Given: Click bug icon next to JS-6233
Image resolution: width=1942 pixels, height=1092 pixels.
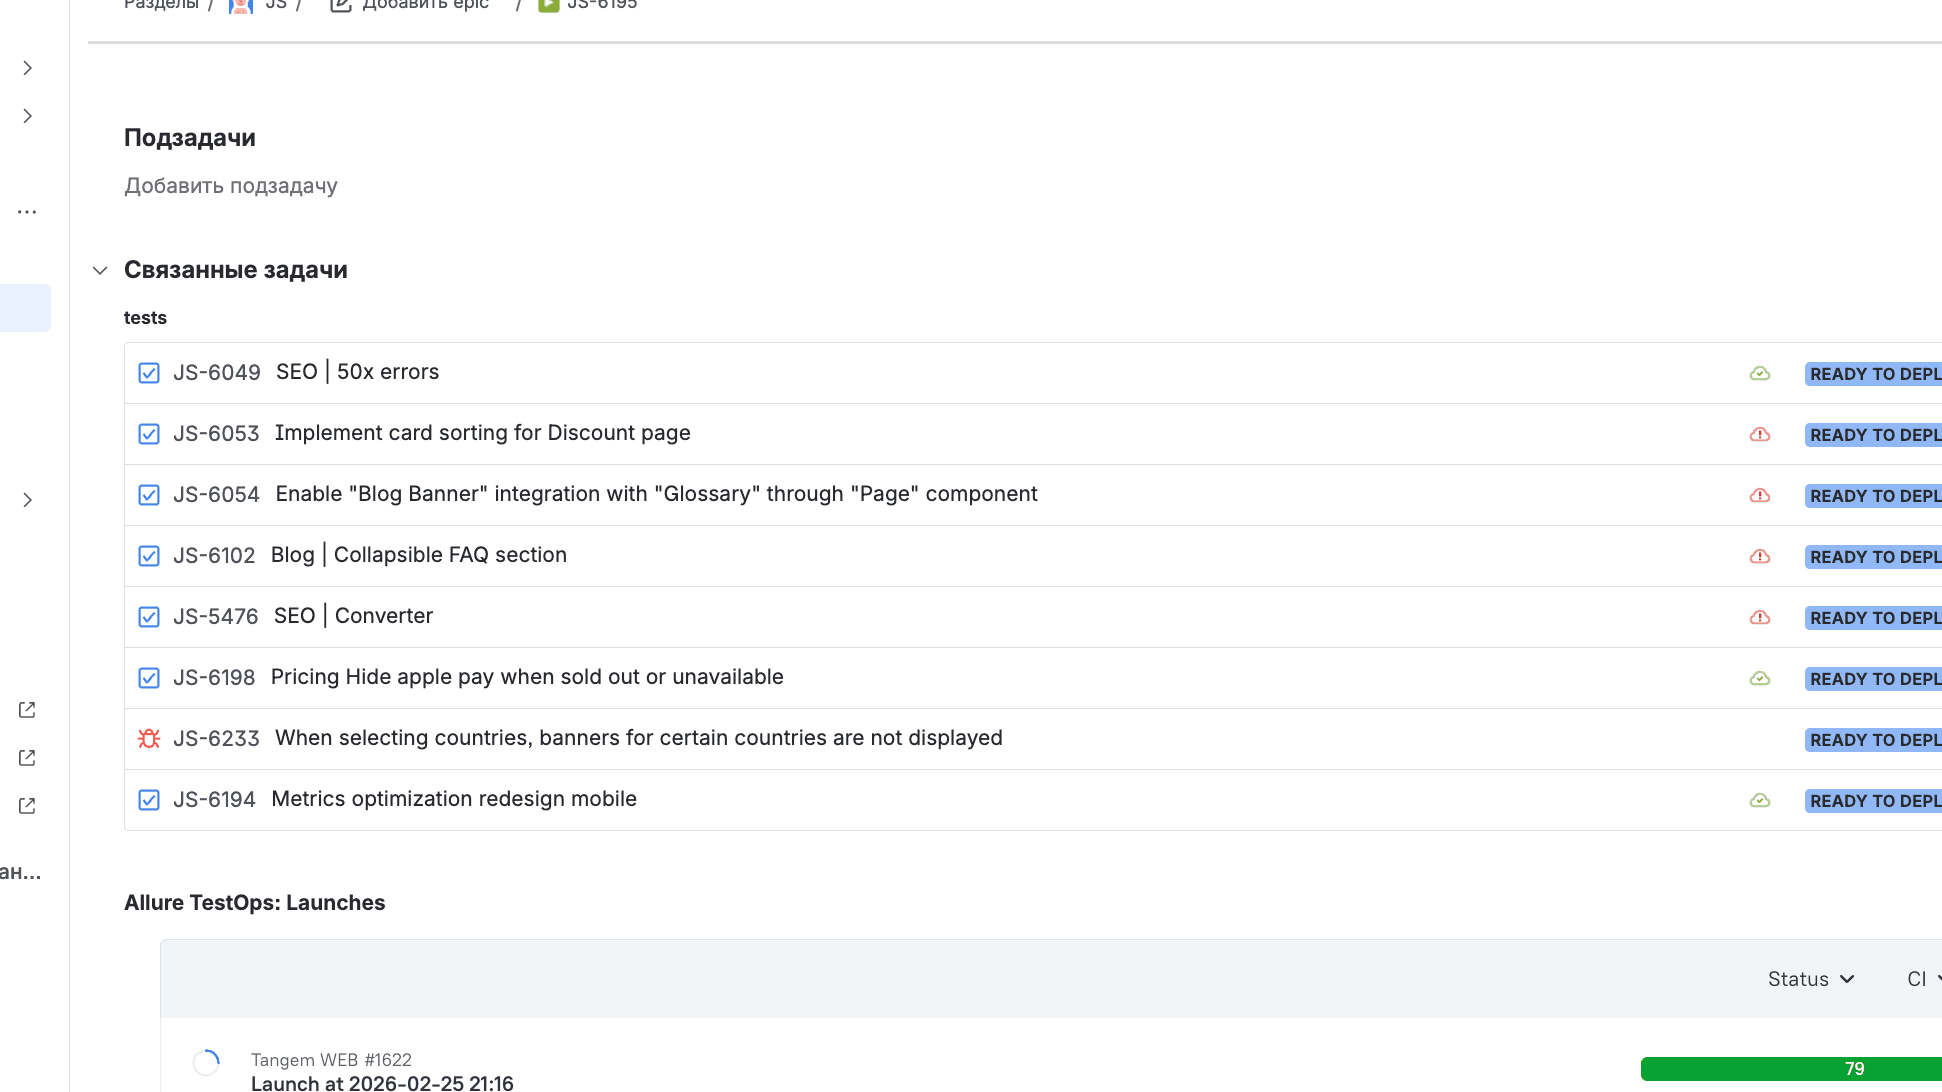Looking at the screenshot, I should pyautogui.click(x=149, y=739).
